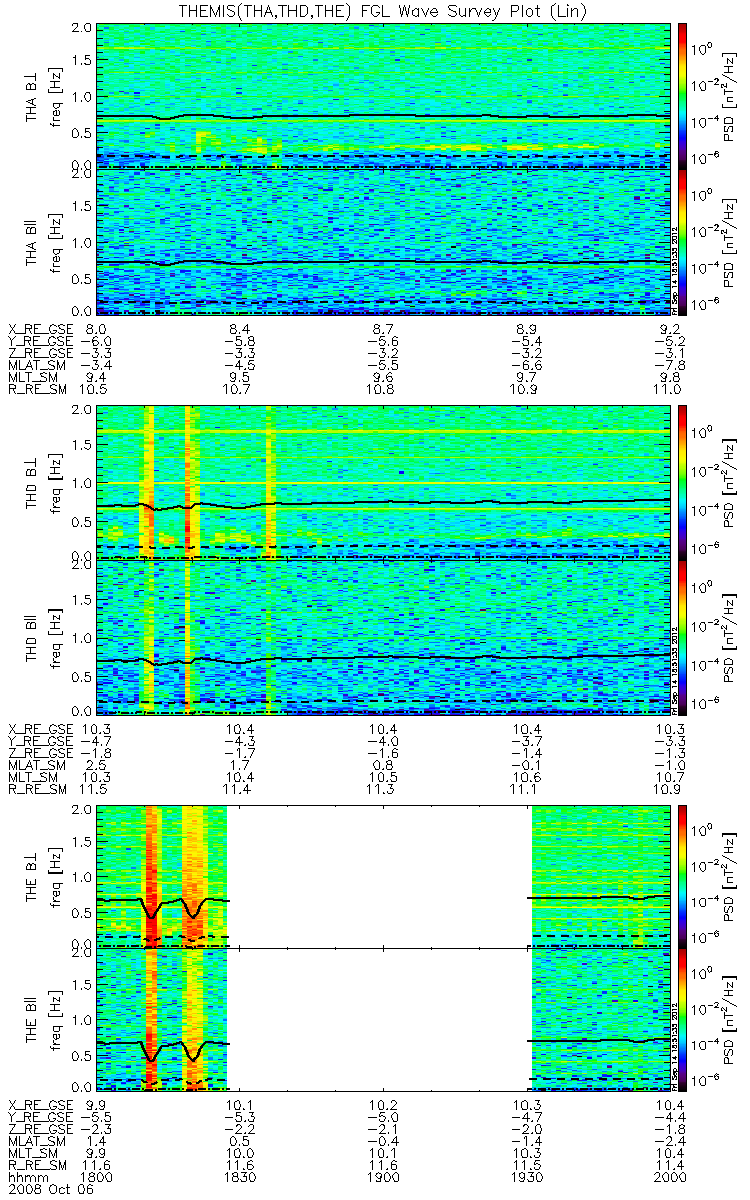Viewport: 750px width, 1200px height.
Task: Click the R_RE_SM value '10.7' under THA
Action: pyautogui.click(x=240, y=389)
